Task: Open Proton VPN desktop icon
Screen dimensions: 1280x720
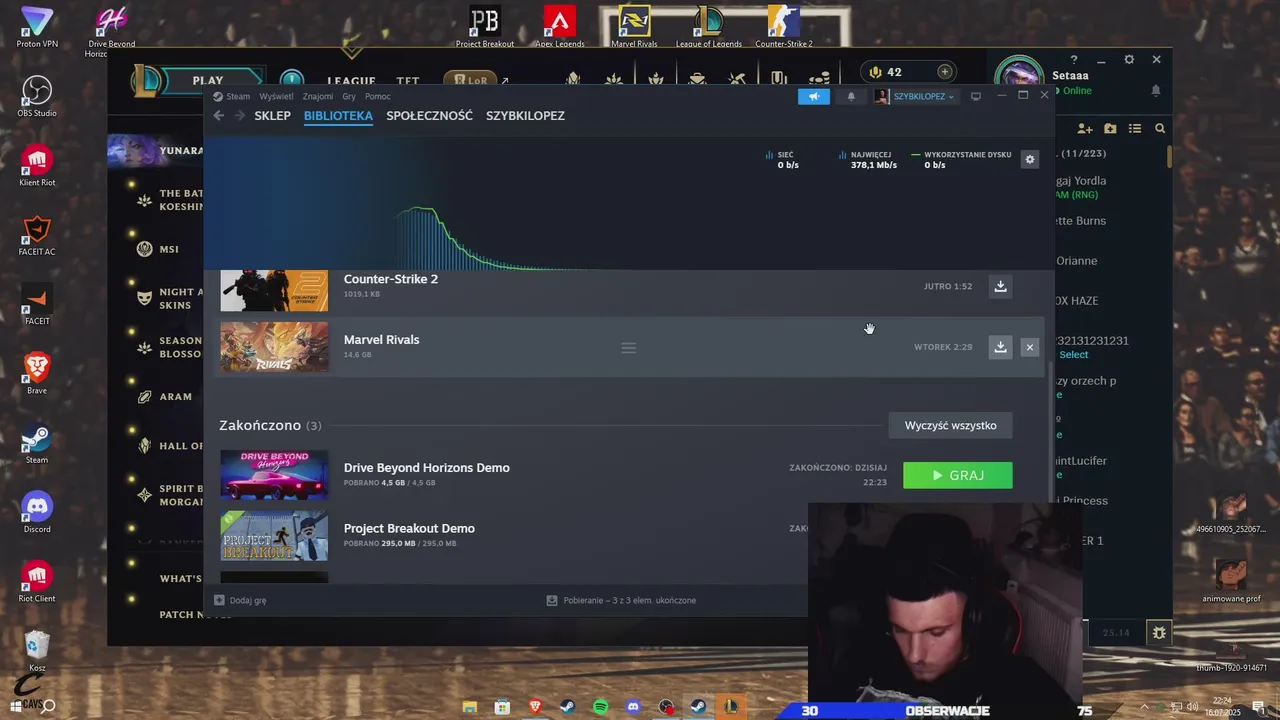Action: tap(37, 28)
